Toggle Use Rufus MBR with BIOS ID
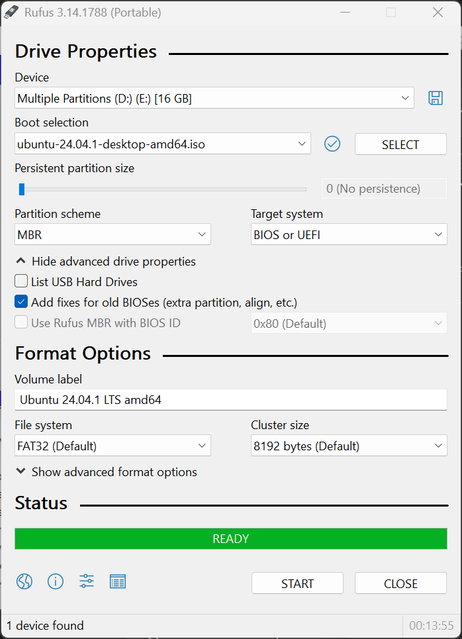This screenshot has height=639, width=462. [21, 322]
